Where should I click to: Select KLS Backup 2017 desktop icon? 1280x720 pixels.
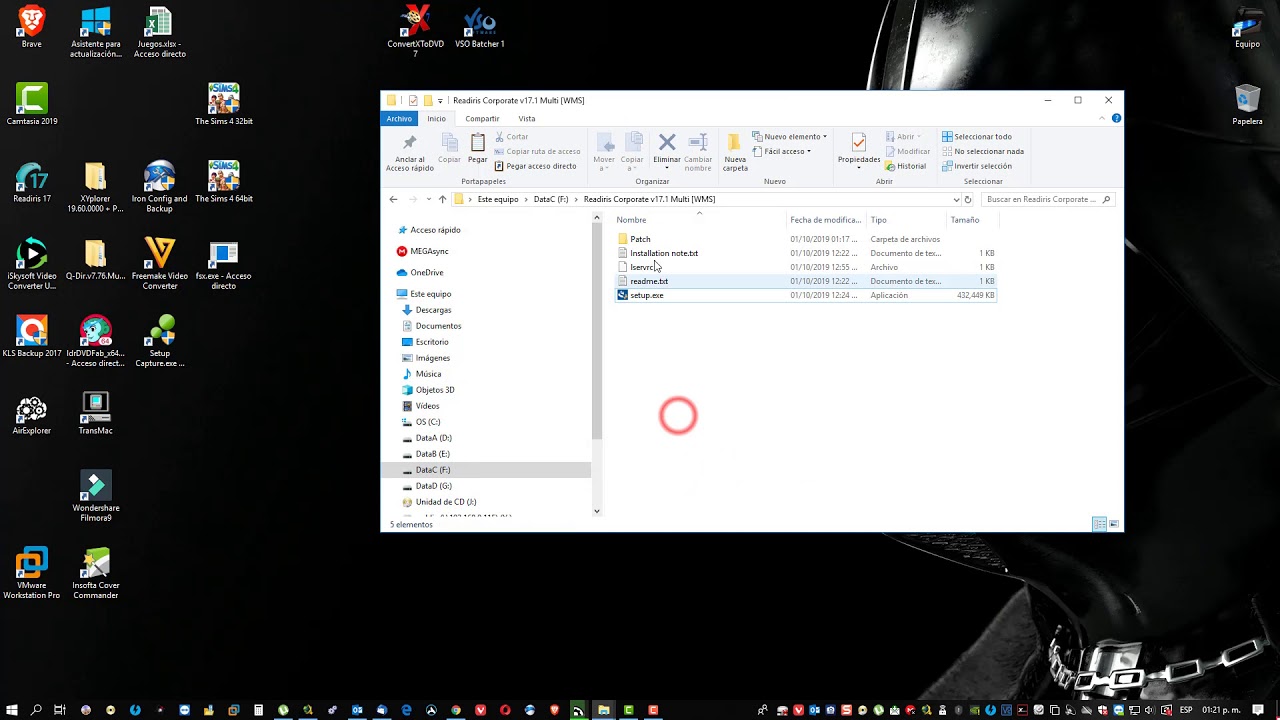coord(31,335)
